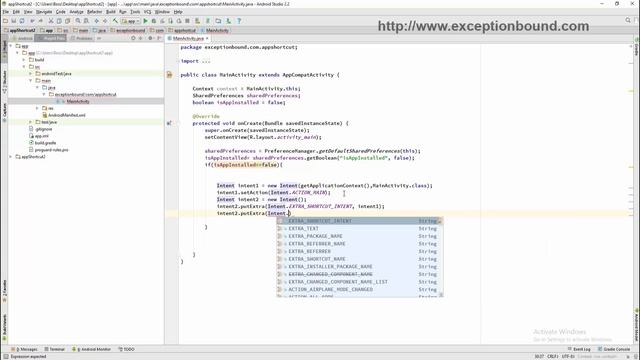Open the Refactor menu
Screen dimensions: 640x360
click(x=95, y=12)
